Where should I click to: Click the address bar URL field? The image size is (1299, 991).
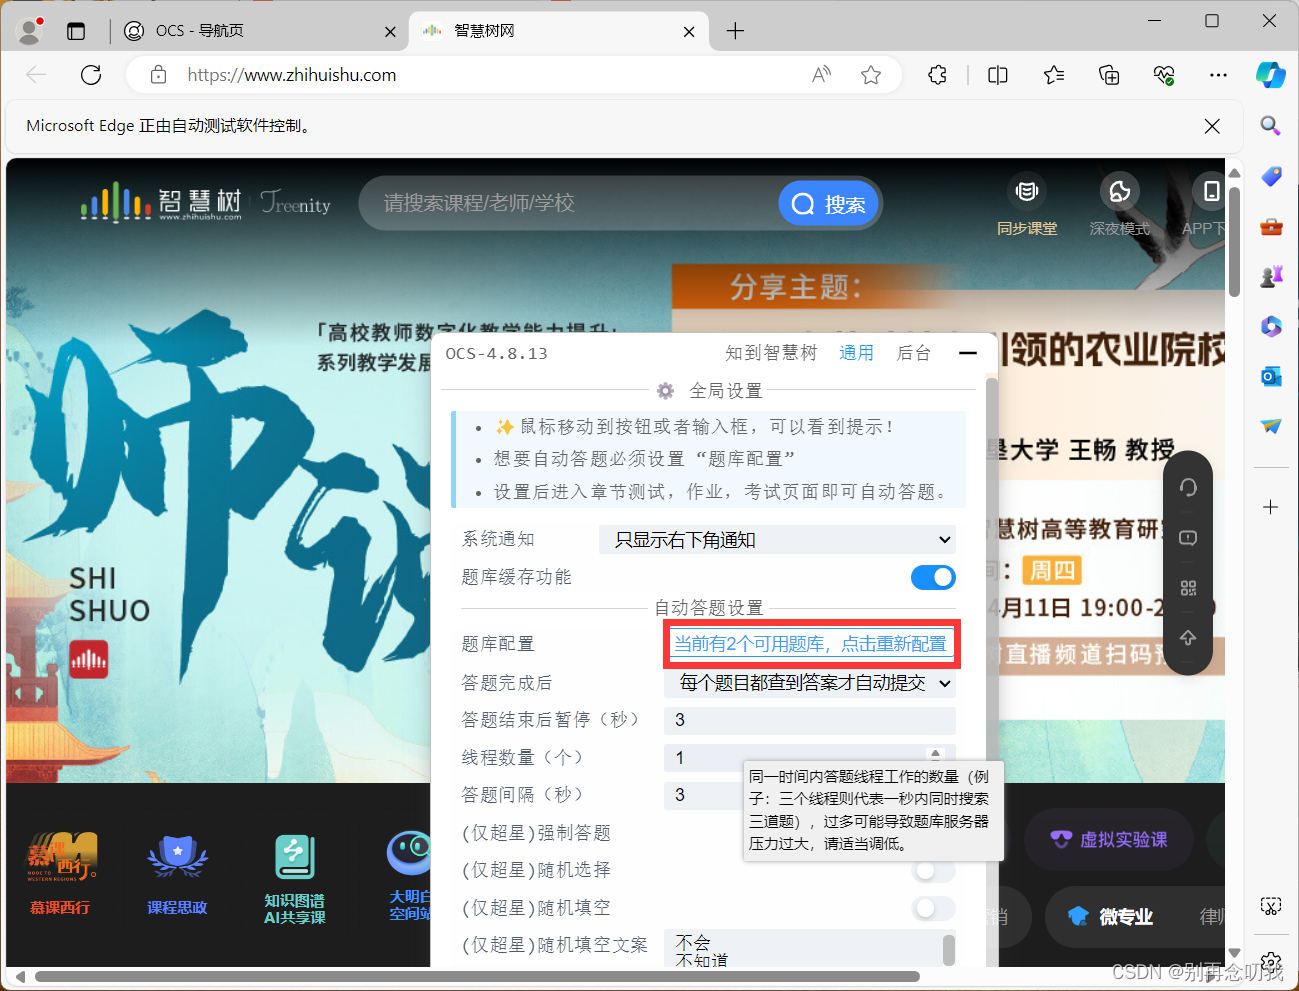[x=490, y=75]
